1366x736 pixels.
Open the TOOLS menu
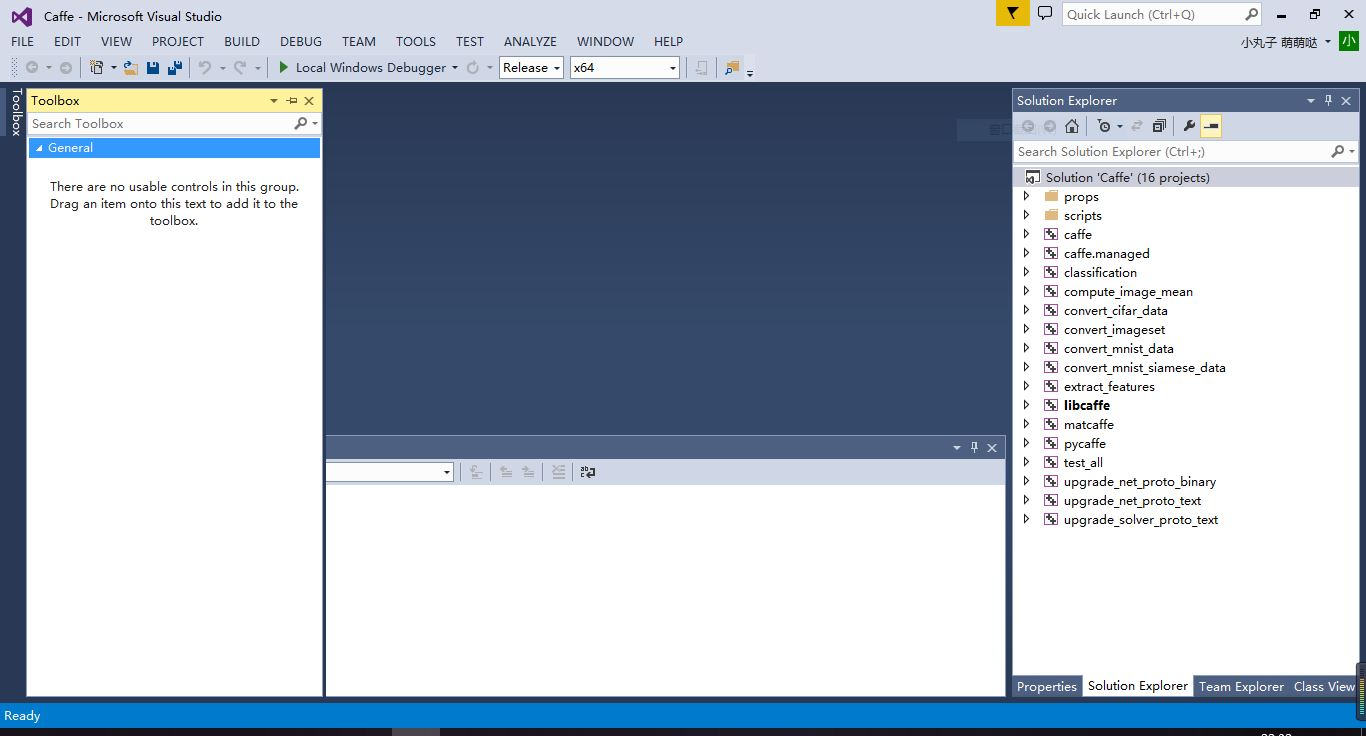(416, 41)
